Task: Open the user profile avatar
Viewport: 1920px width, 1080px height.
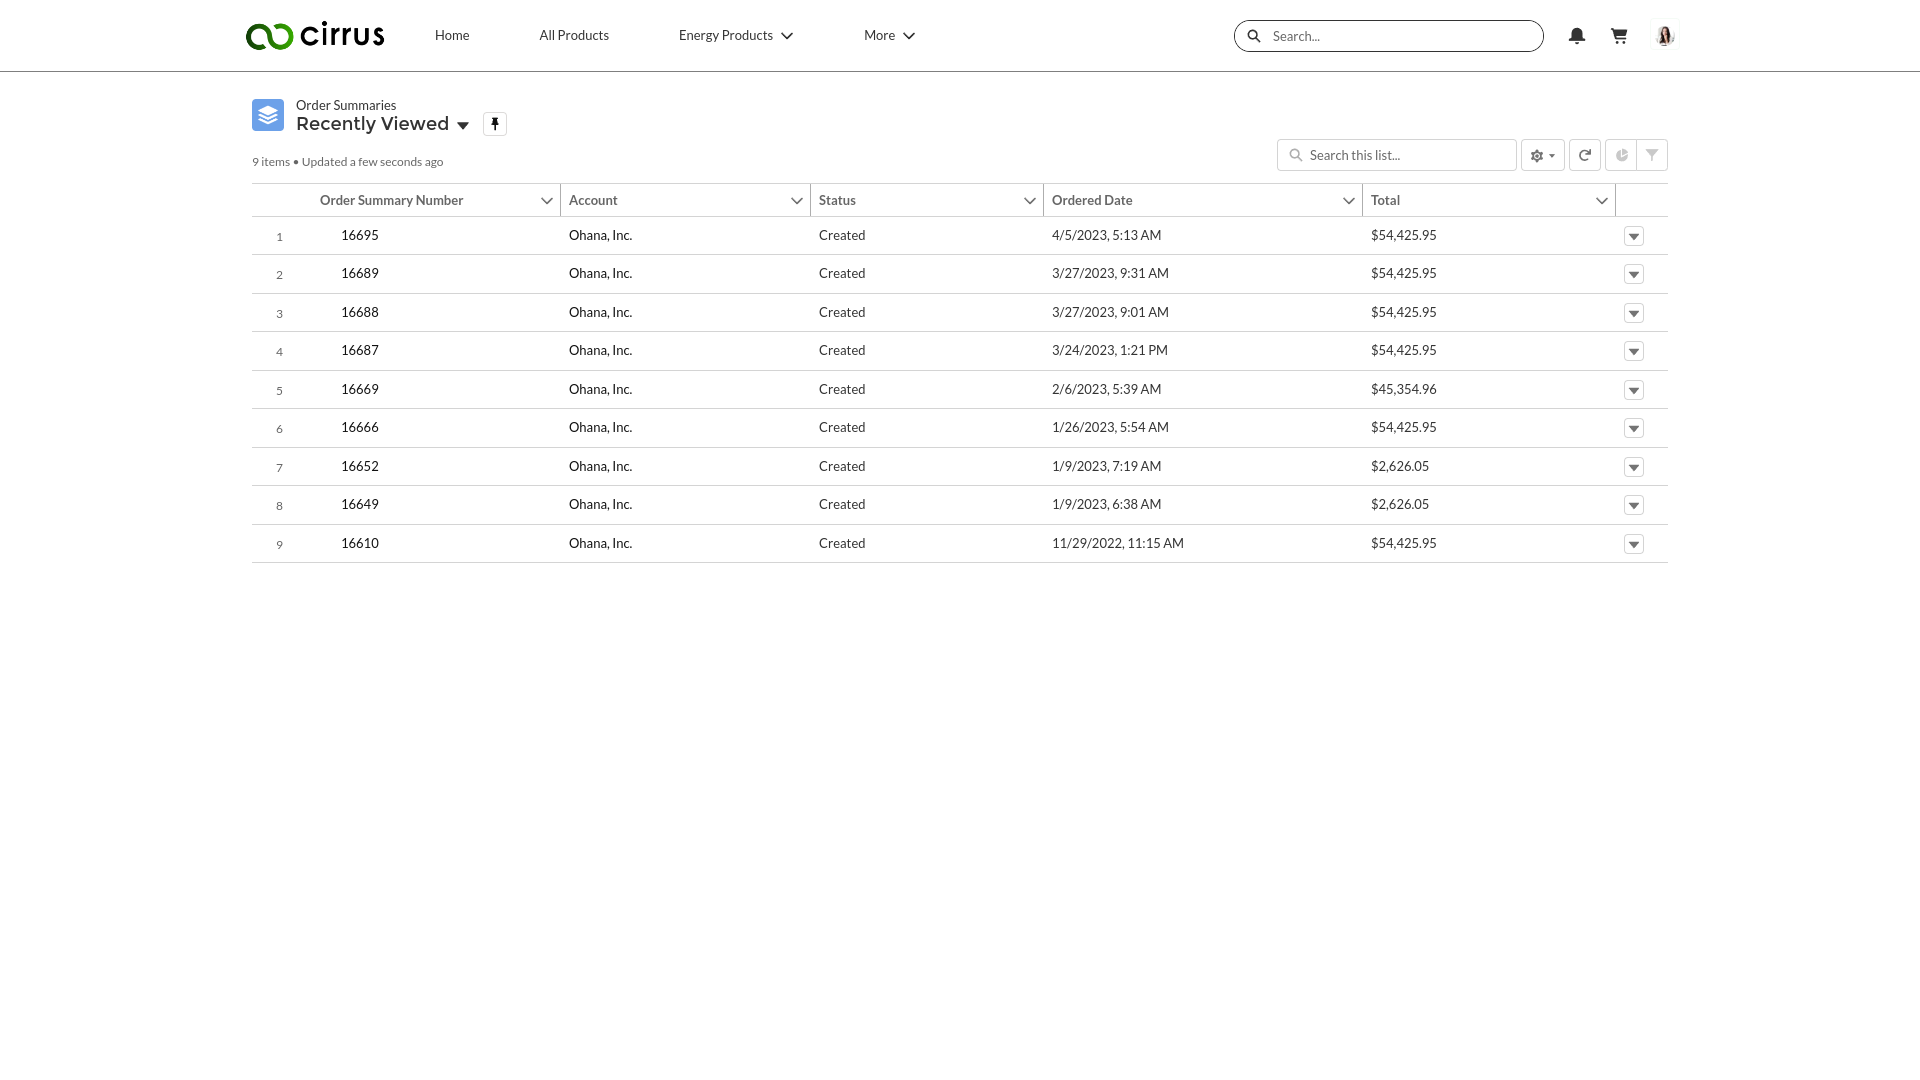Action: click(x=1665, y=36)
